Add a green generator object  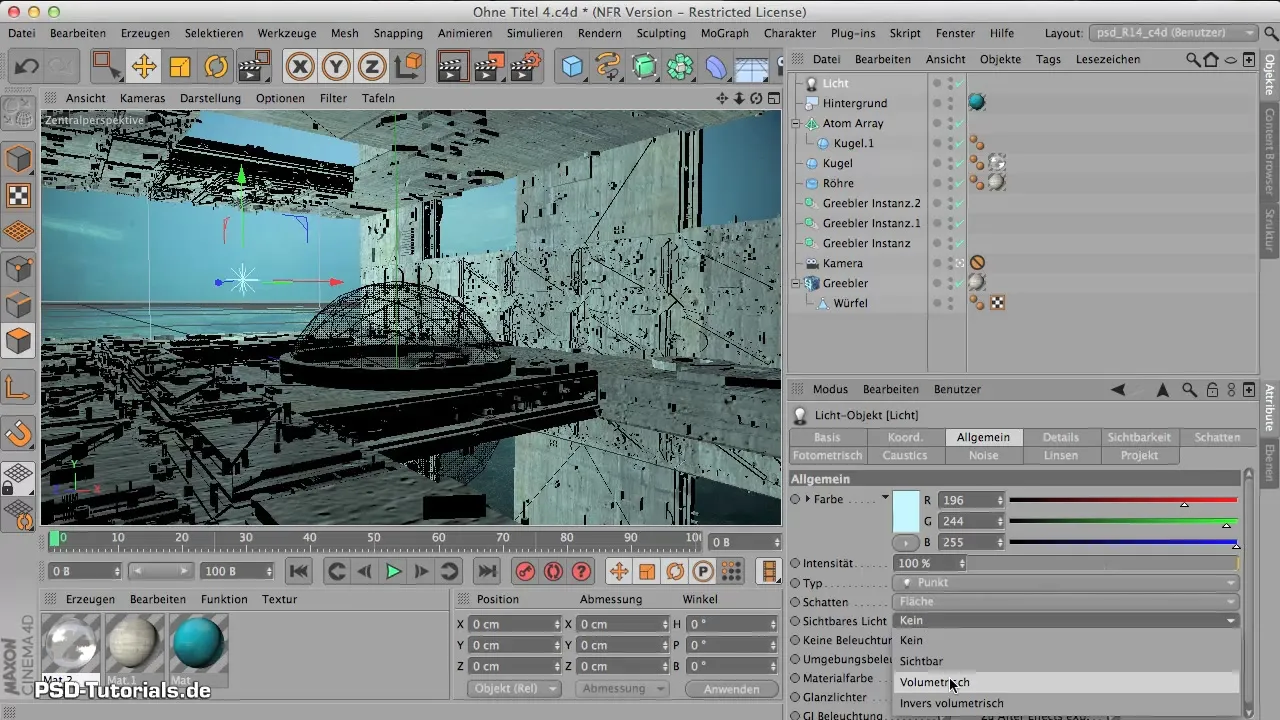point(644,67)
